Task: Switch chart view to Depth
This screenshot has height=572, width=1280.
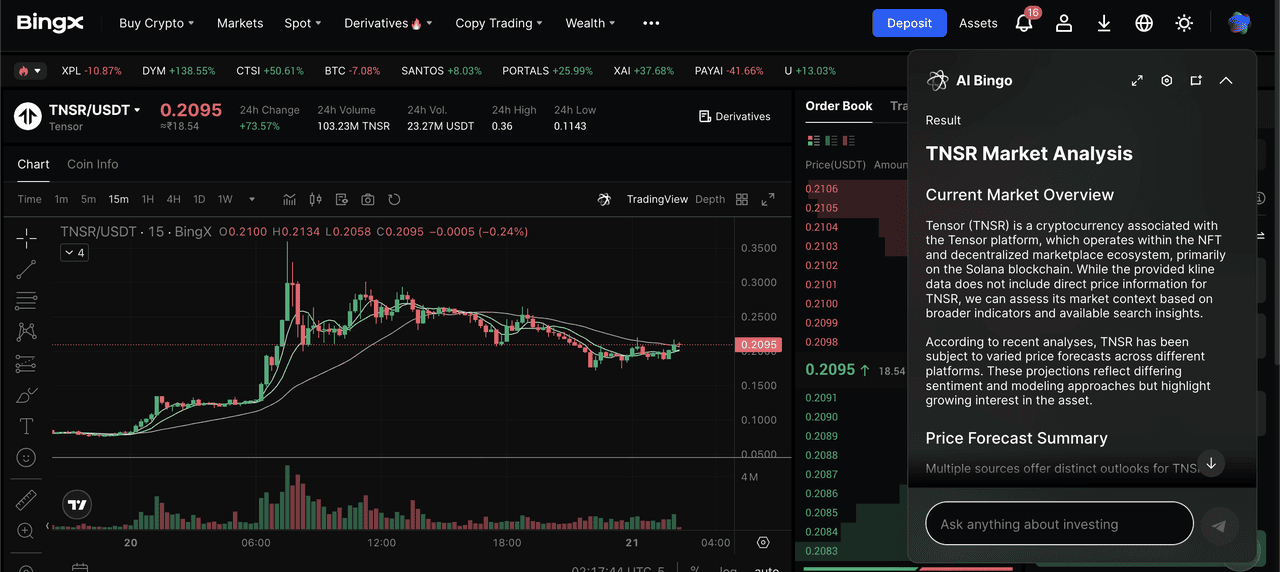Action: pyautogui.click(x=710, y=199)
